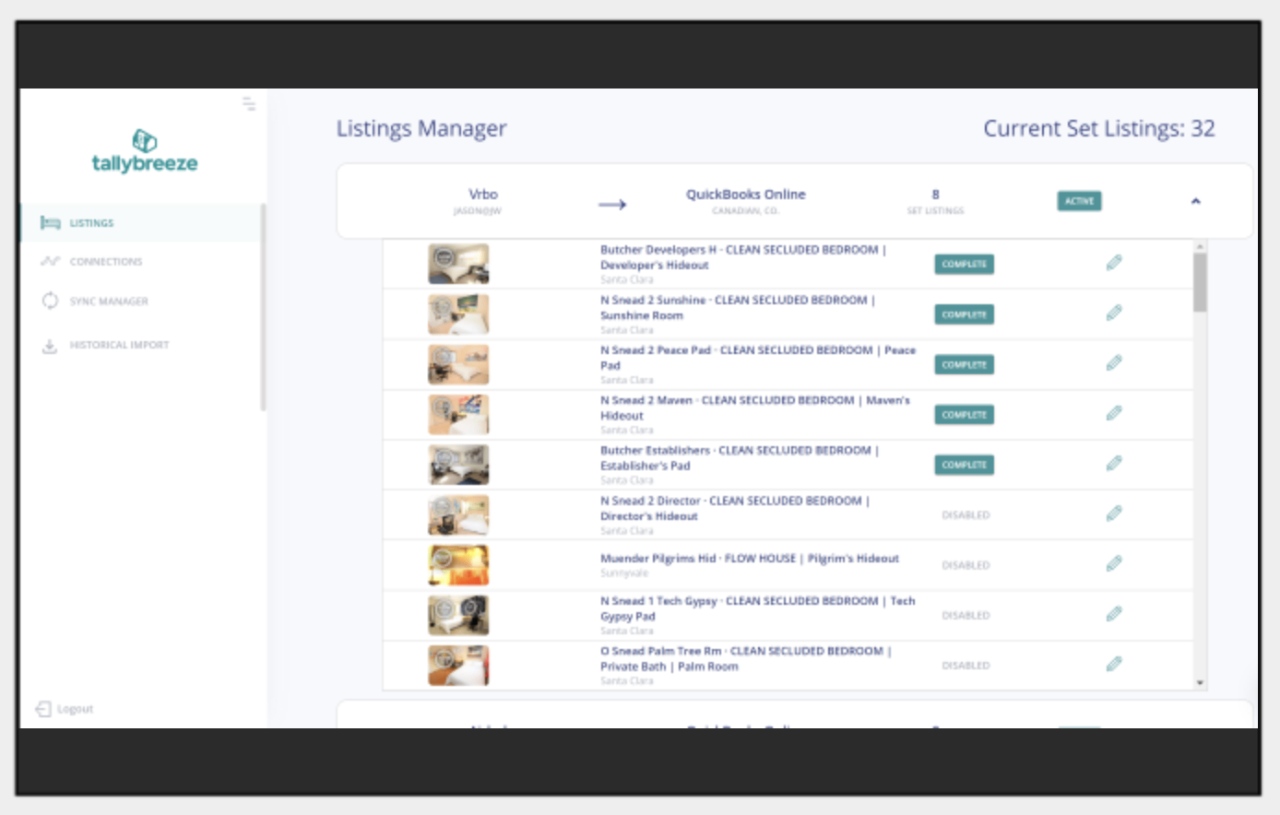Edit the Palm Room listing pencil icon
1280x815 pixels.
1114,663
